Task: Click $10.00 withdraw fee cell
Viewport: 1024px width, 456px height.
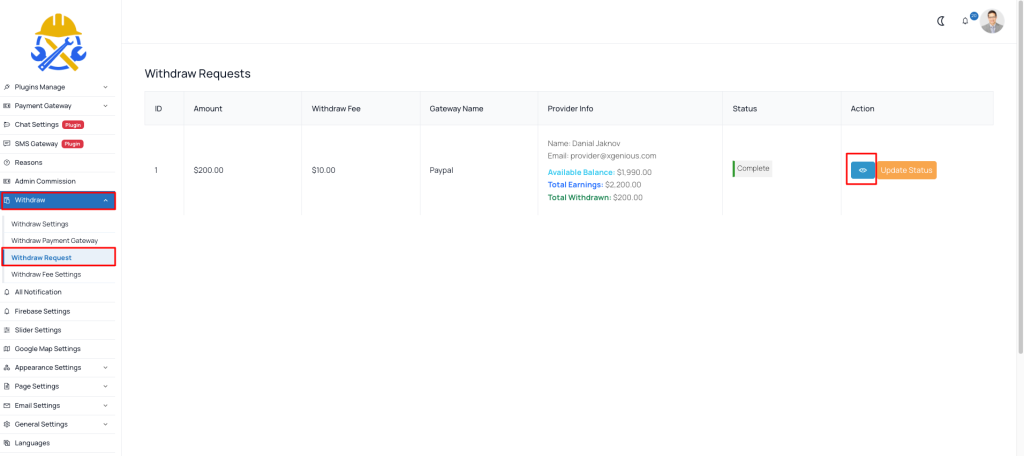Action: [x=323, y=170]
